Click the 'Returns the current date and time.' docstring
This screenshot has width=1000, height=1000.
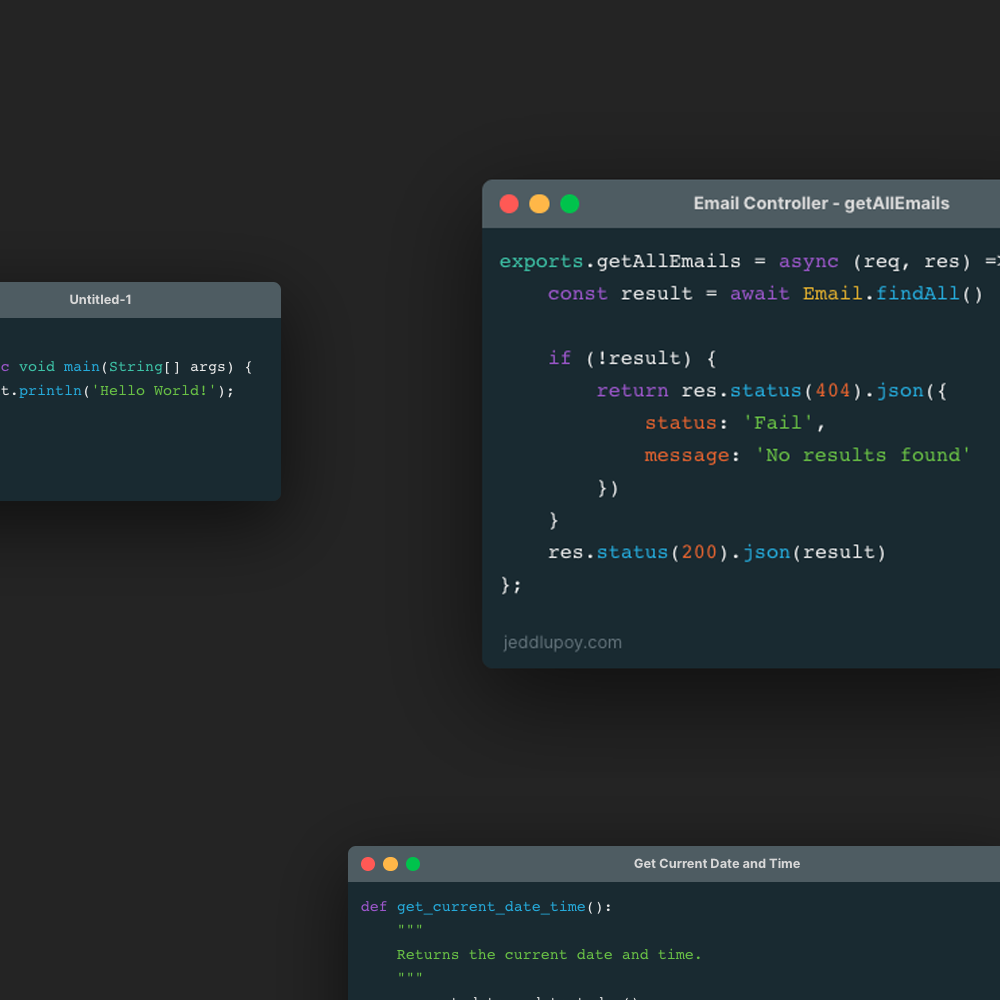(x=549, y=955)
